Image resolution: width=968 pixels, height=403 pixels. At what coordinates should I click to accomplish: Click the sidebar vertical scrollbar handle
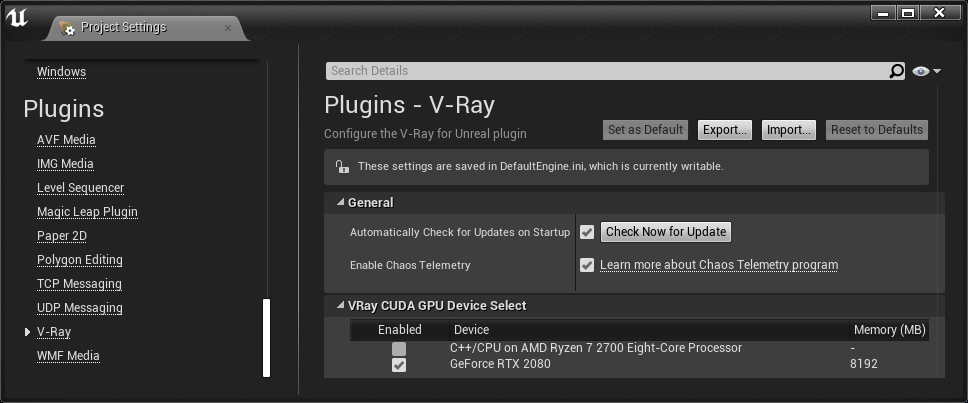pos(267,338)
